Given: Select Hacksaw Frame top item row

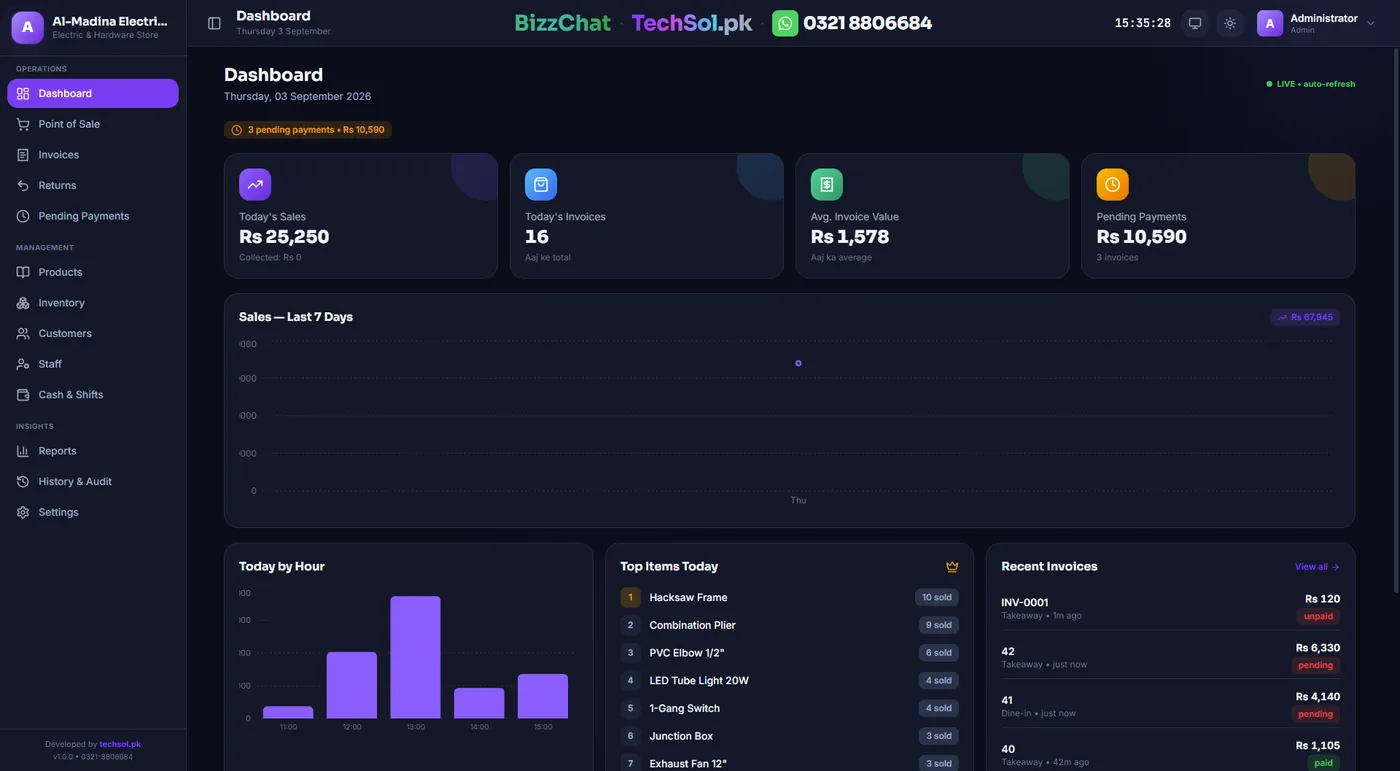Looking at the screenshot, I should (x=789, y=597).
